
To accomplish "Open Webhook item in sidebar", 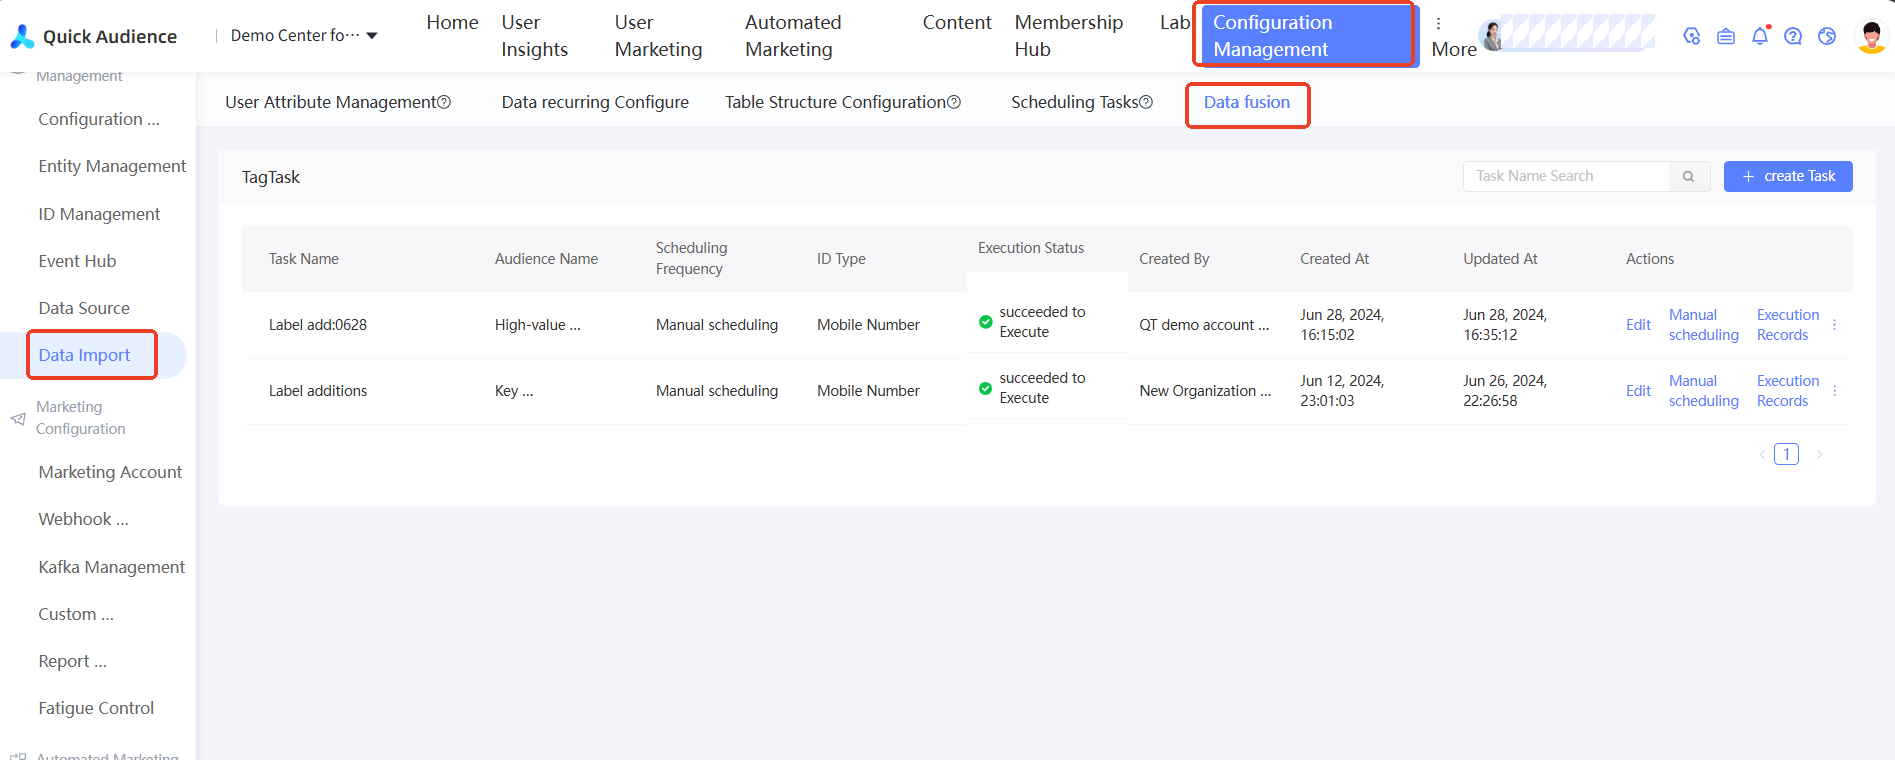I will [83, 519].
